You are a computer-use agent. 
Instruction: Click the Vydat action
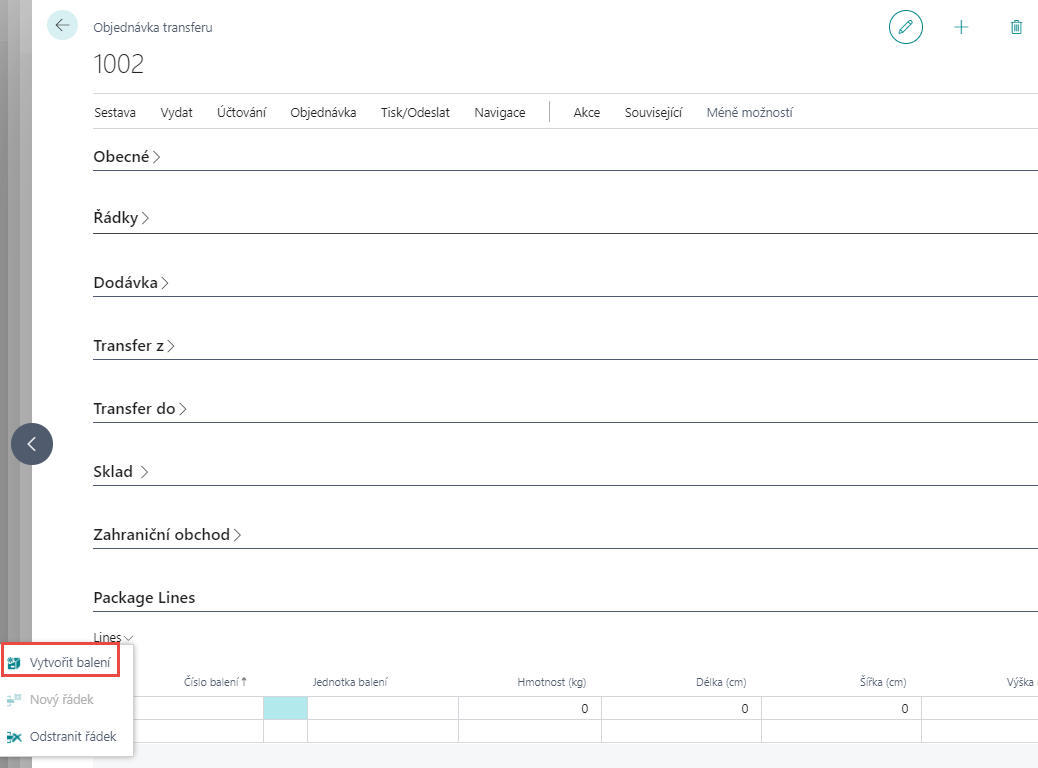(176, 113)
